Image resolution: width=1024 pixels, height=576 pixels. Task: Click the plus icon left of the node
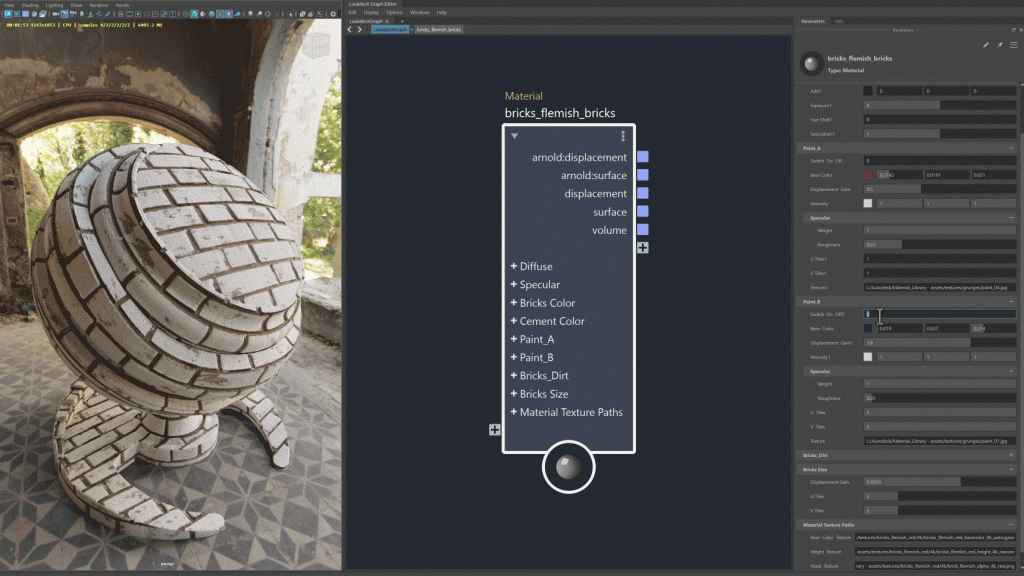click(x=494, y=429)
